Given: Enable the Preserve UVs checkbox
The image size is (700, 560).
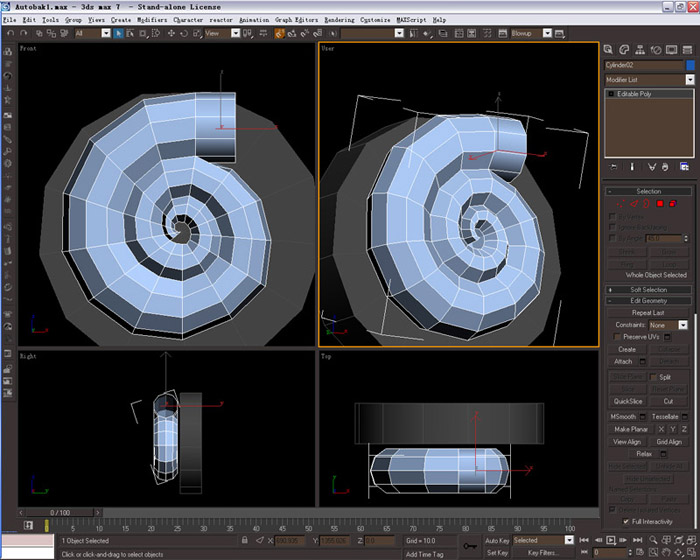Looking at the screenshot, I should 617,337.
